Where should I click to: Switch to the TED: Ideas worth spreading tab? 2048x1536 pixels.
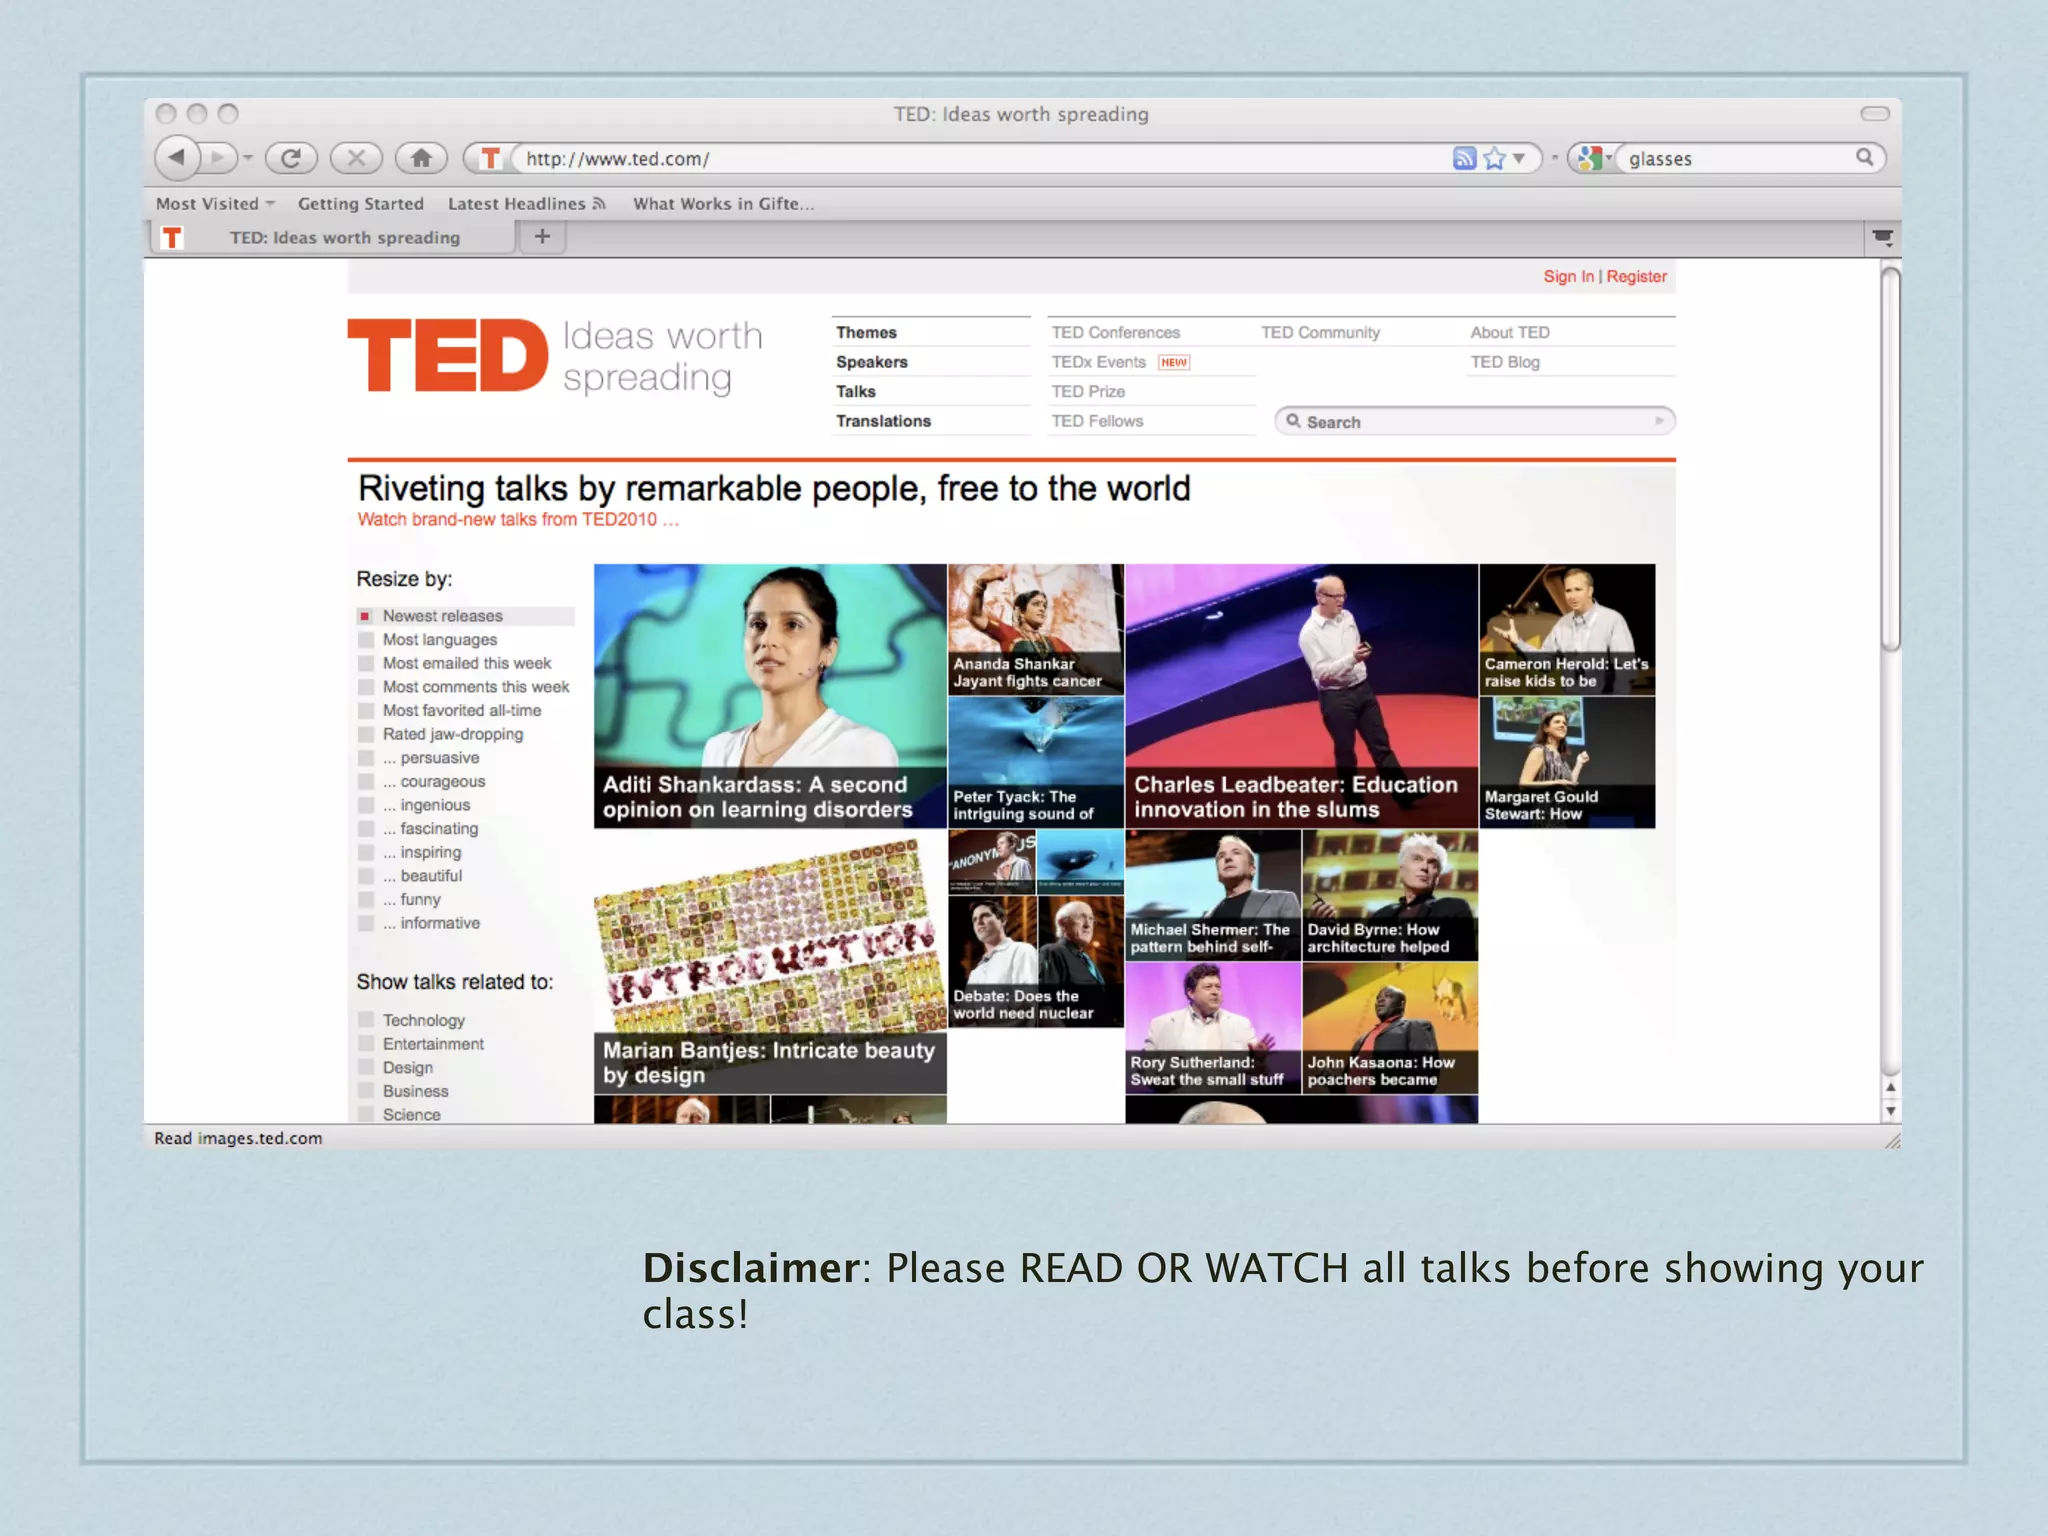tap(344, 237)
